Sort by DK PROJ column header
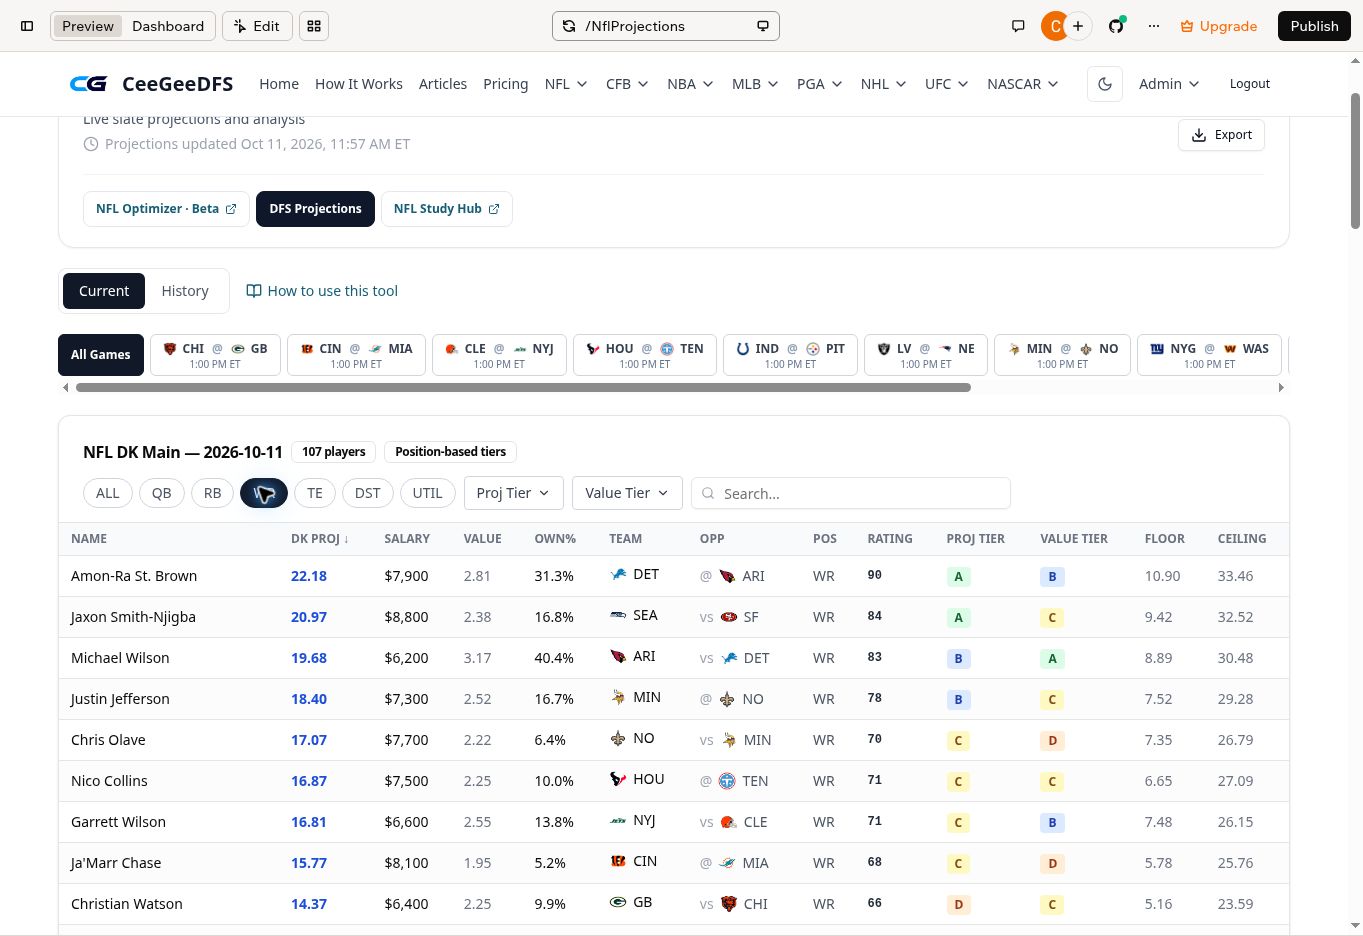The width and height of the screenshot is (1363, 936). [319, 538]
